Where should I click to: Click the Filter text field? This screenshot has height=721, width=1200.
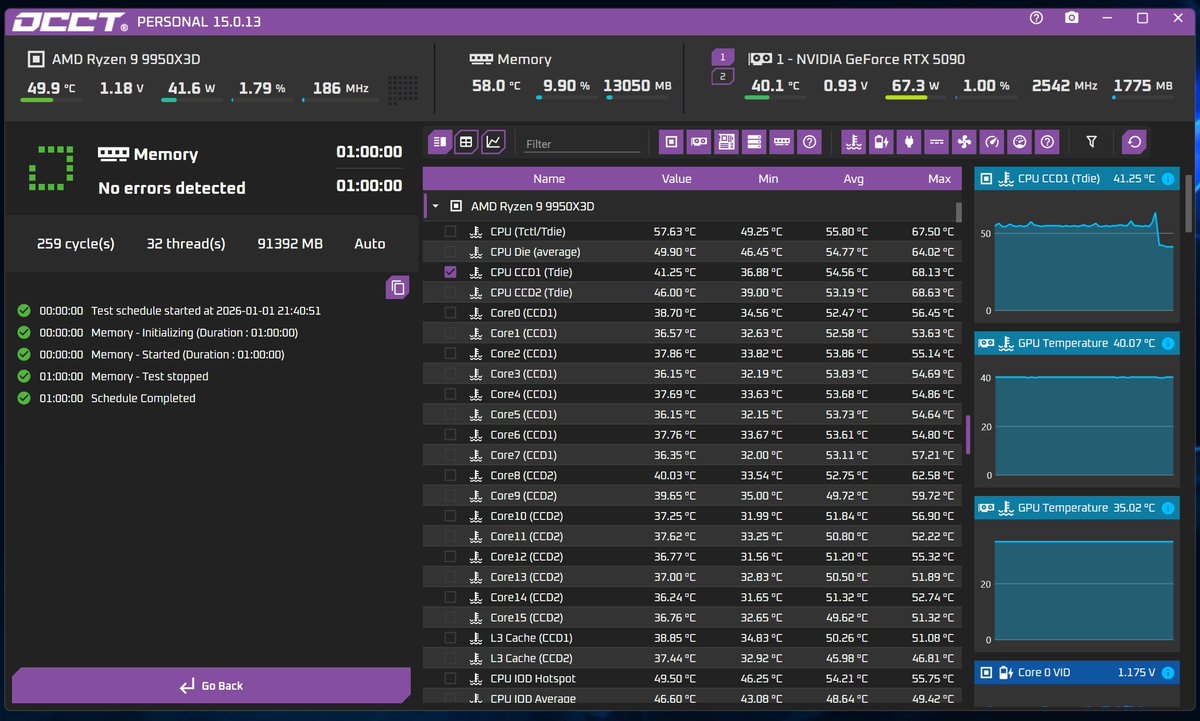pyautogui.click(x=582, y=143)
